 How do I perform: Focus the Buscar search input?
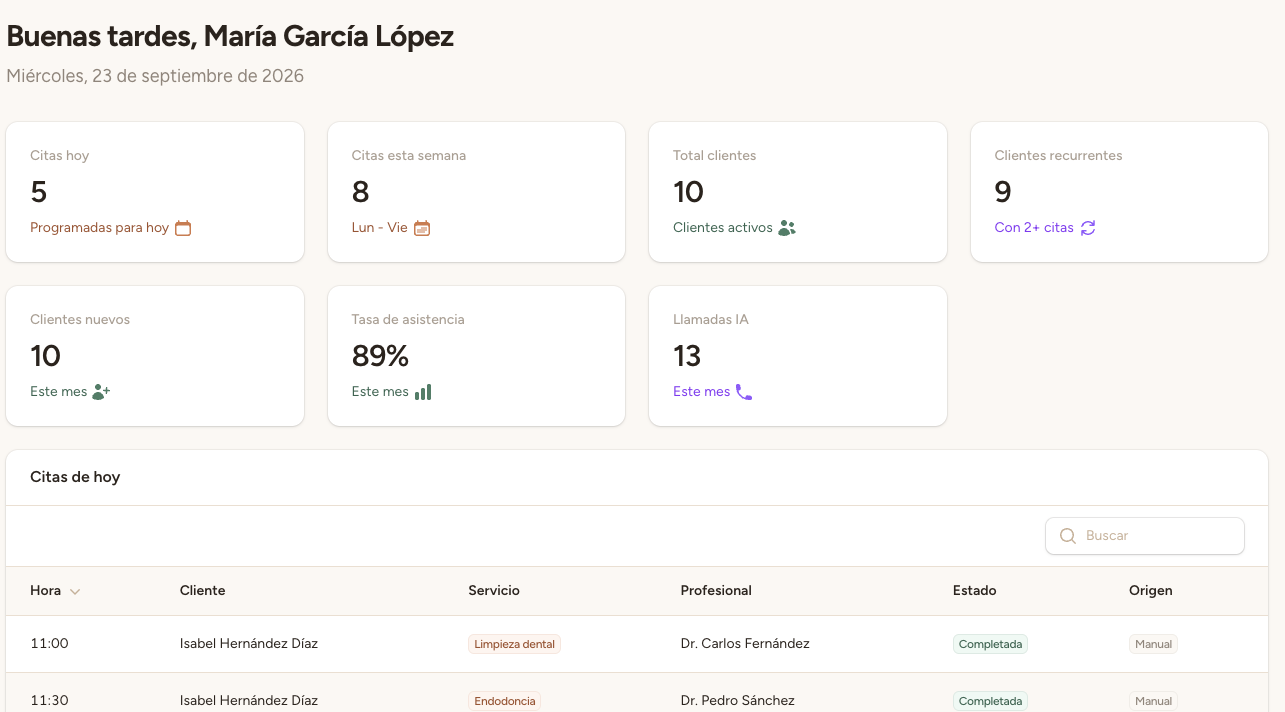(x=1145, y=536)
